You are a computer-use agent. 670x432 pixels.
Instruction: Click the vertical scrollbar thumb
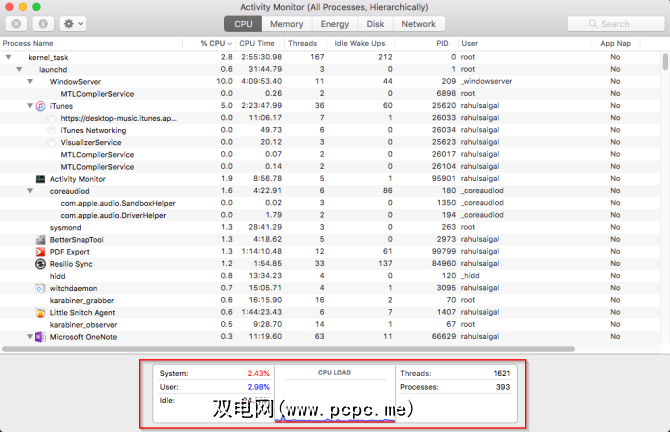[665, 62]
